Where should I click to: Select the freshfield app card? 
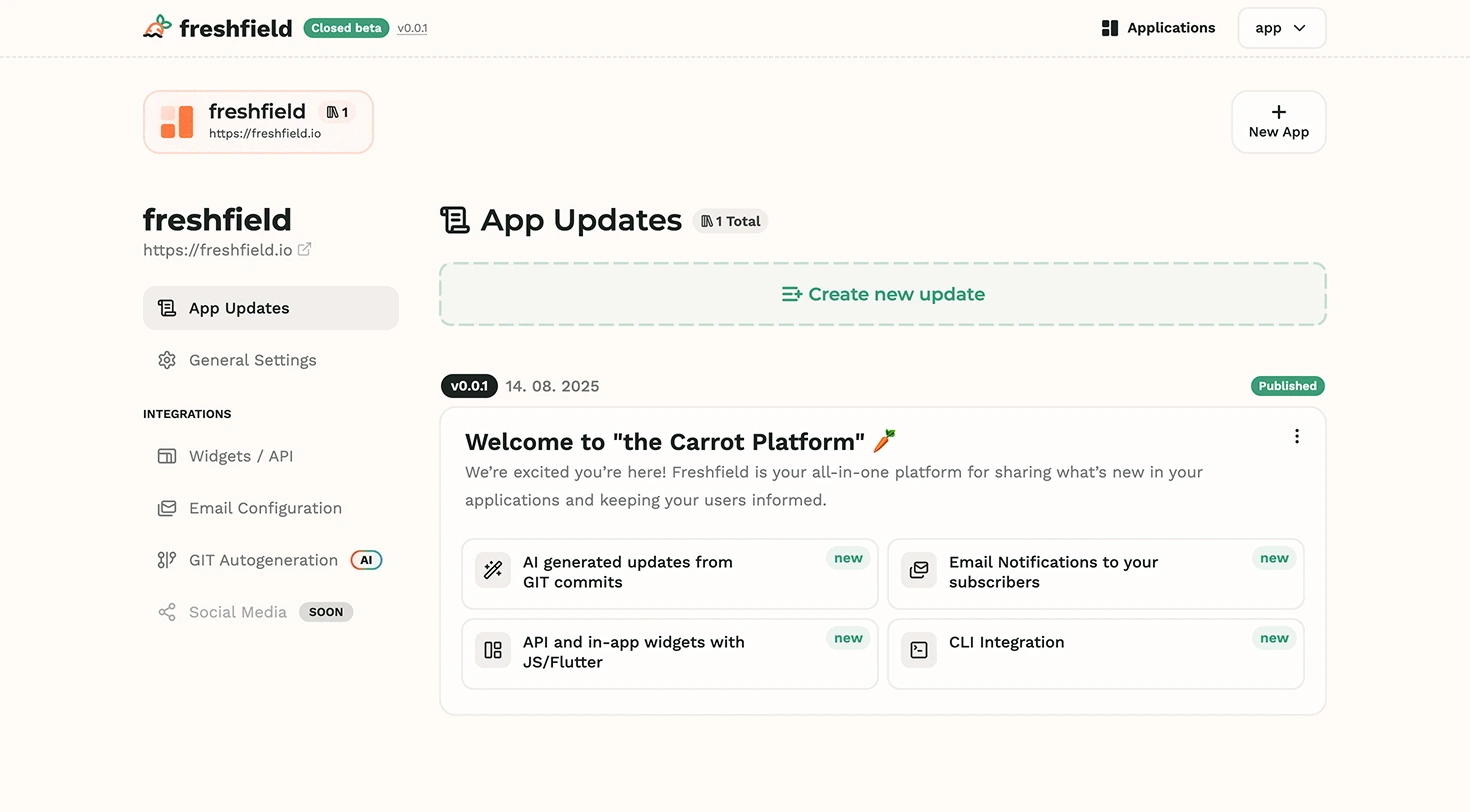click(258, 122)
